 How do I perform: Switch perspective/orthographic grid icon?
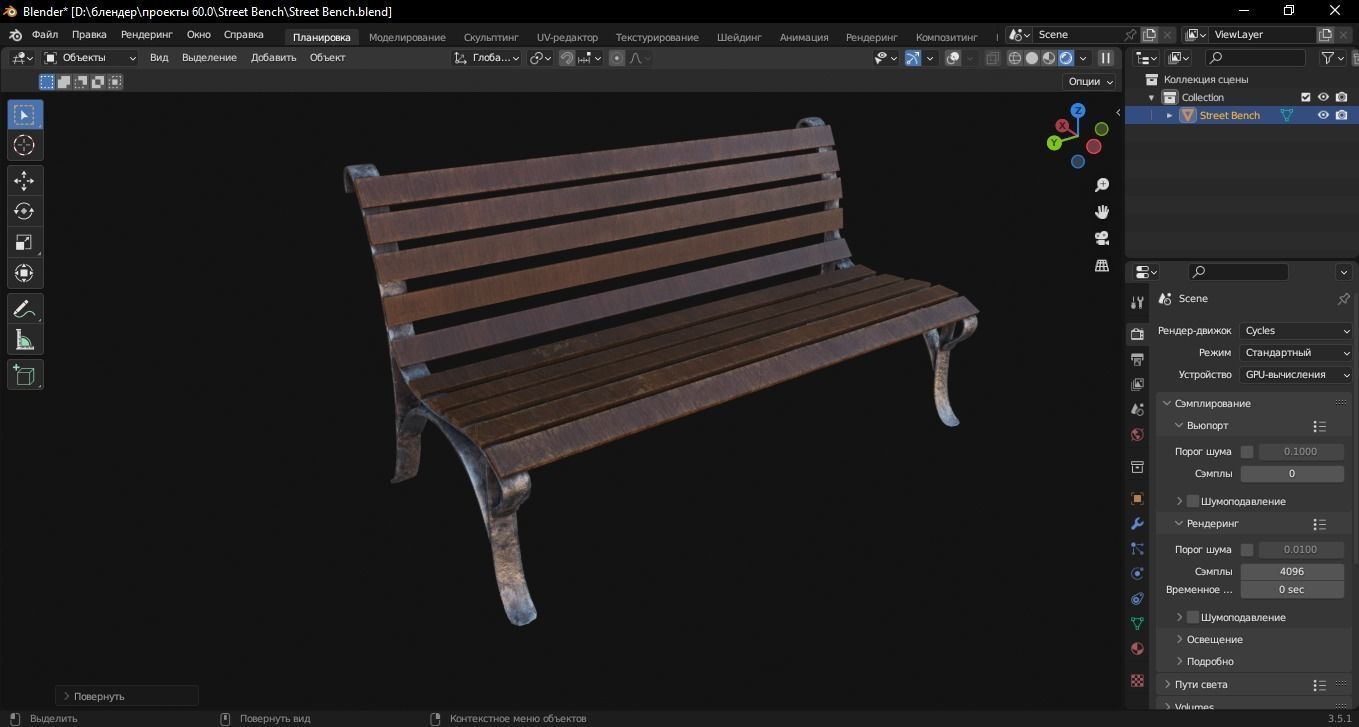[1102, 265]
